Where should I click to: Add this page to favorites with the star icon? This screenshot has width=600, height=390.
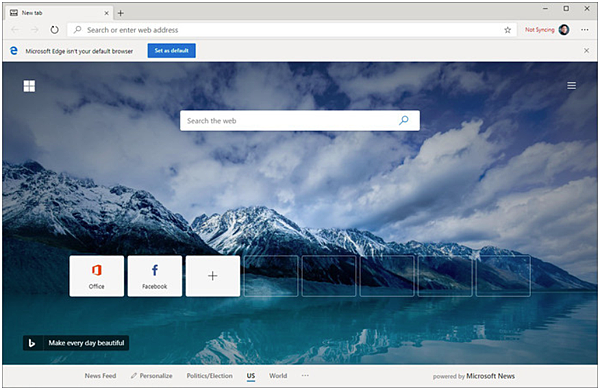coord(507,30)
